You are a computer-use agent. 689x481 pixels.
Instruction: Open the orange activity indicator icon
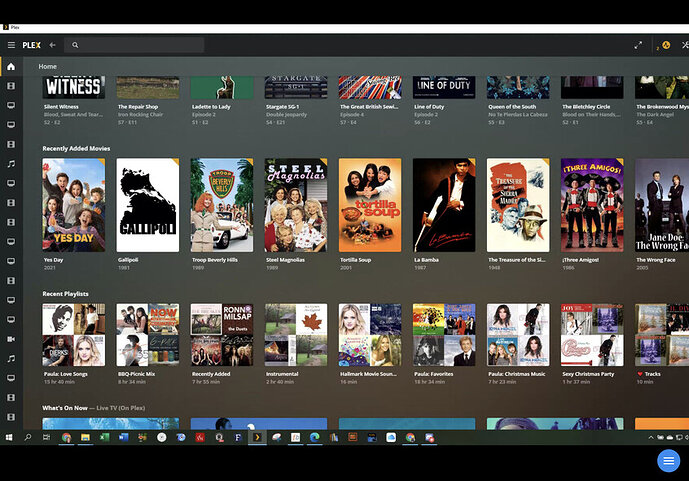pyautogui.click(x=666, y=45)
